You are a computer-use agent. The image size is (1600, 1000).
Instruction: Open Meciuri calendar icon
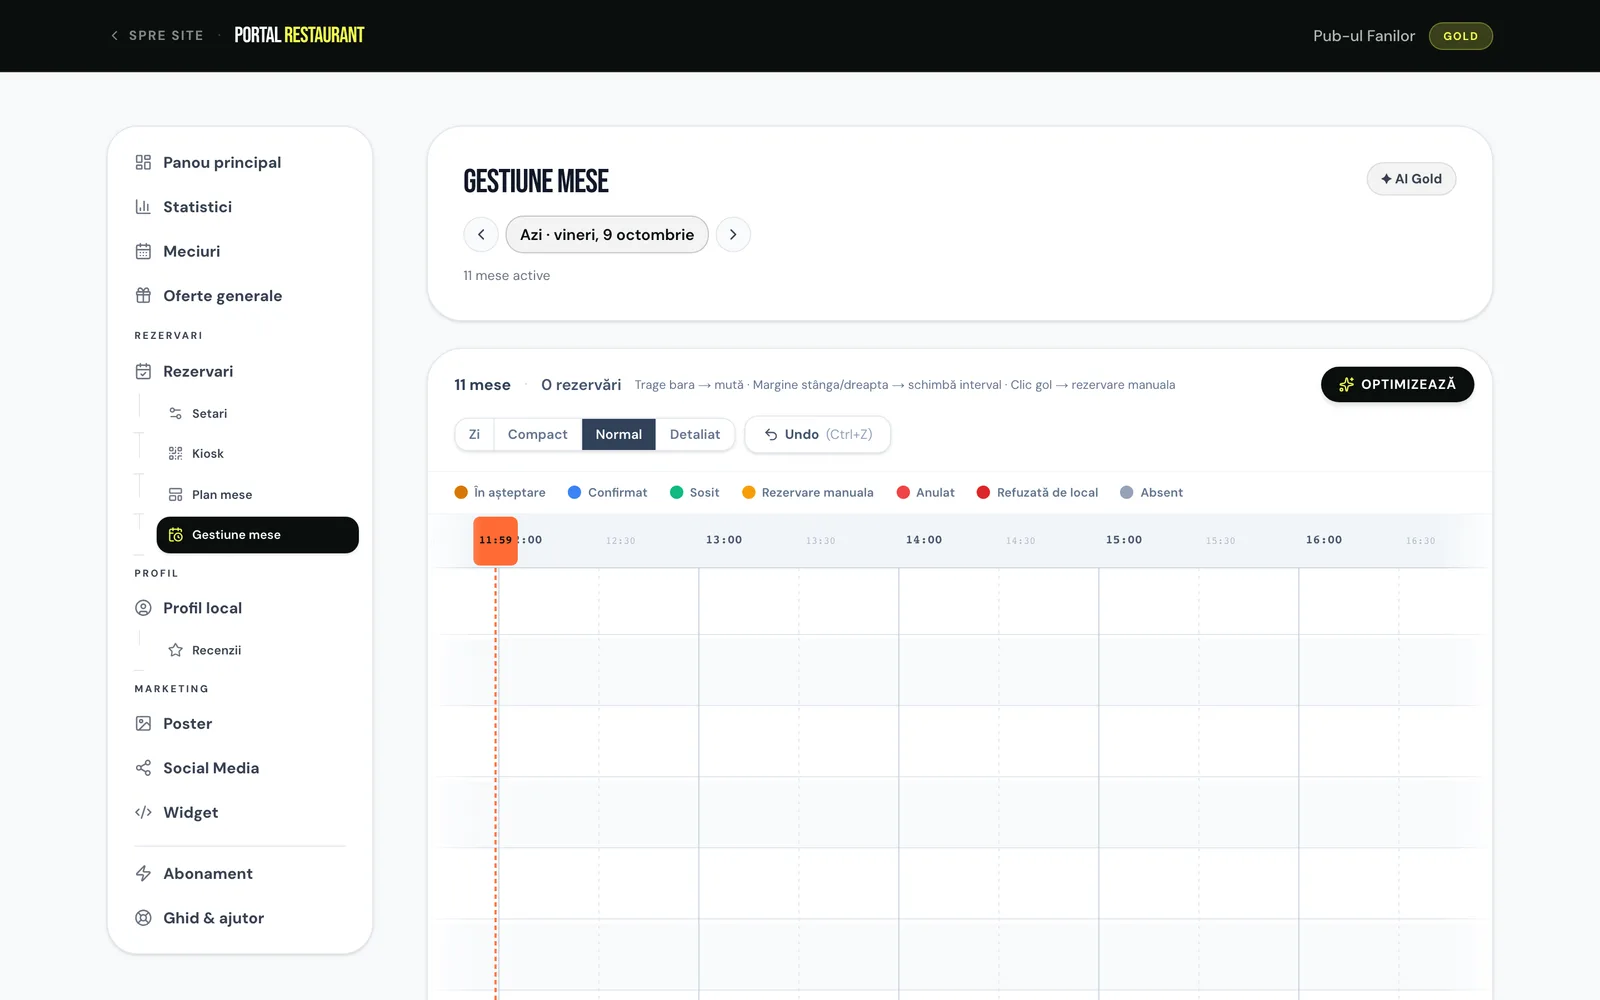pyautogui.click(x=143, y=251)
